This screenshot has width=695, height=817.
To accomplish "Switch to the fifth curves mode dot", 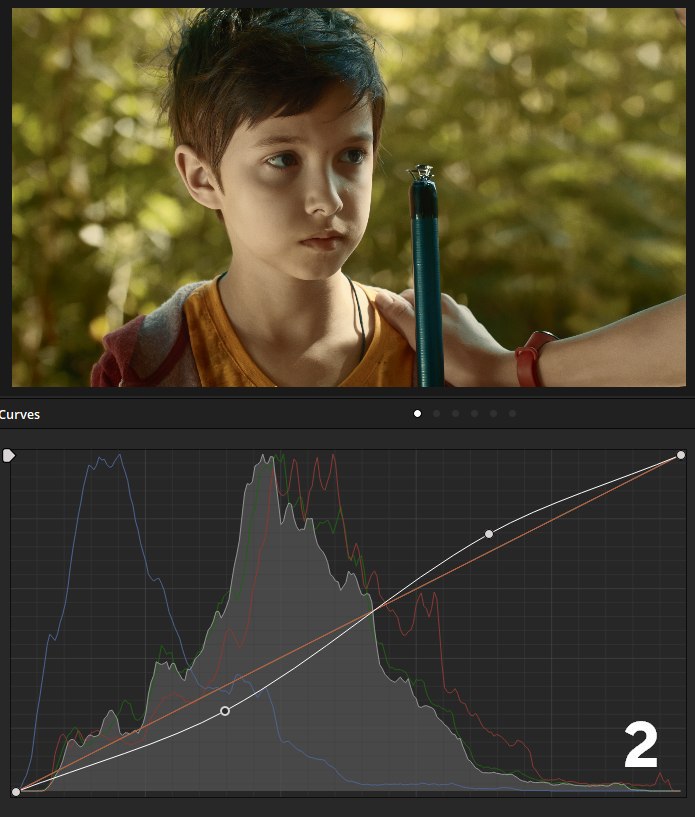I will click(493, 413).
